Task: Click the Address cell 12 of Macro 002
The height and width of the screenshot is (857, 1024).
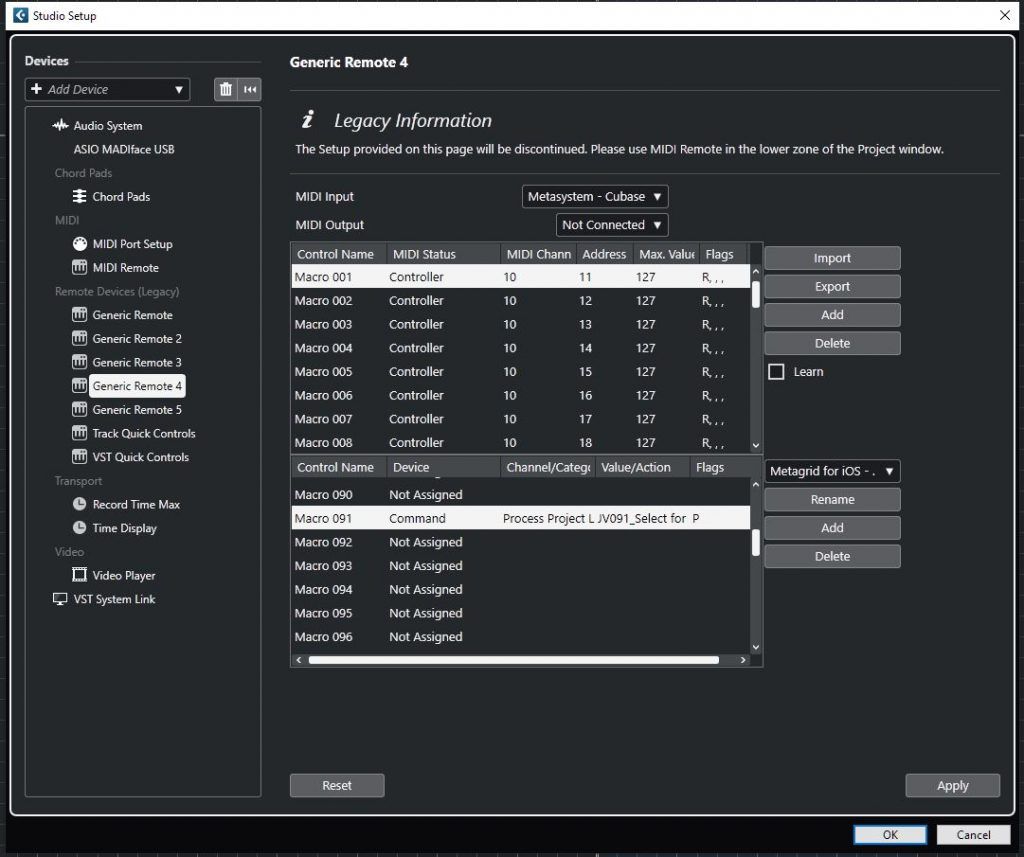Action: pos(585,300)
